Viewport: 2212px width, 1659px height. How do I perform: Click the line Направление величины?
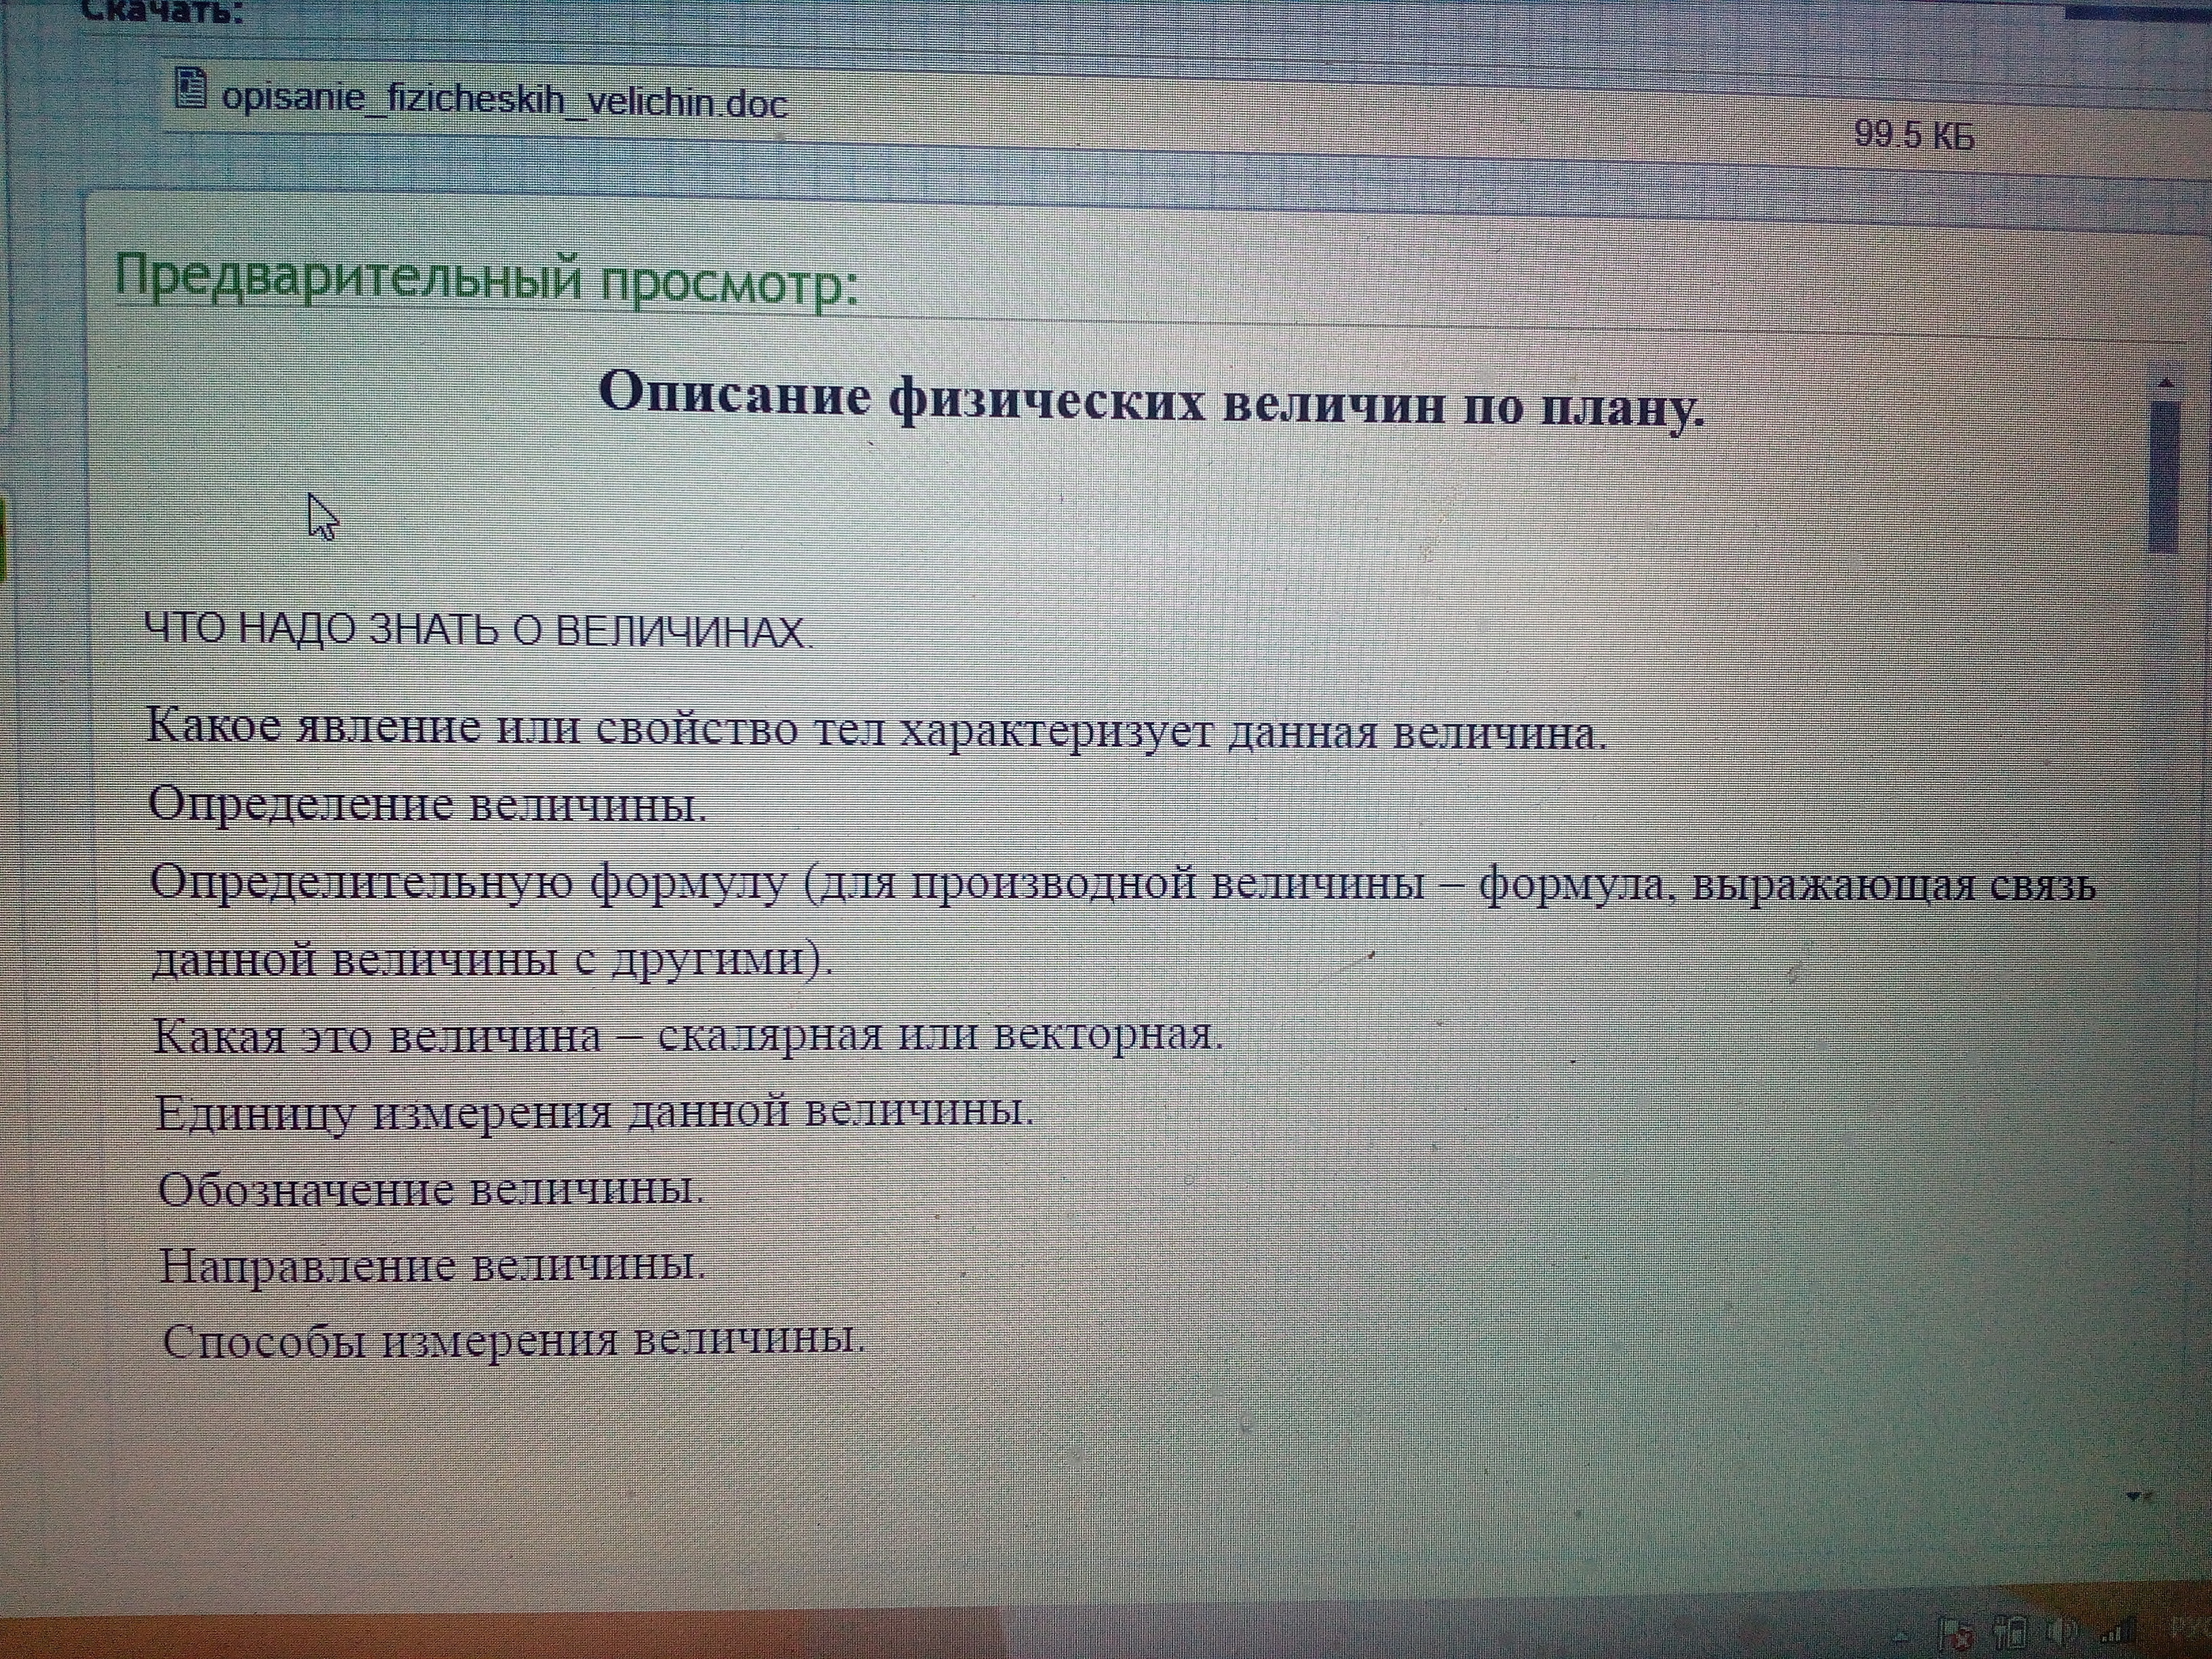tap(432, 1266)
